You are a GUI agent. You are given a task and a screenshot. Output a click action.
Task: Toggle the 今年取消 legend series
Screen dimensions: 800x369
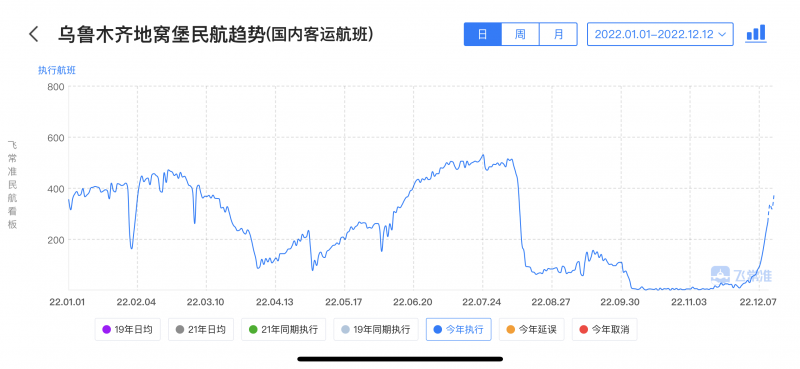tap(605, 330)
